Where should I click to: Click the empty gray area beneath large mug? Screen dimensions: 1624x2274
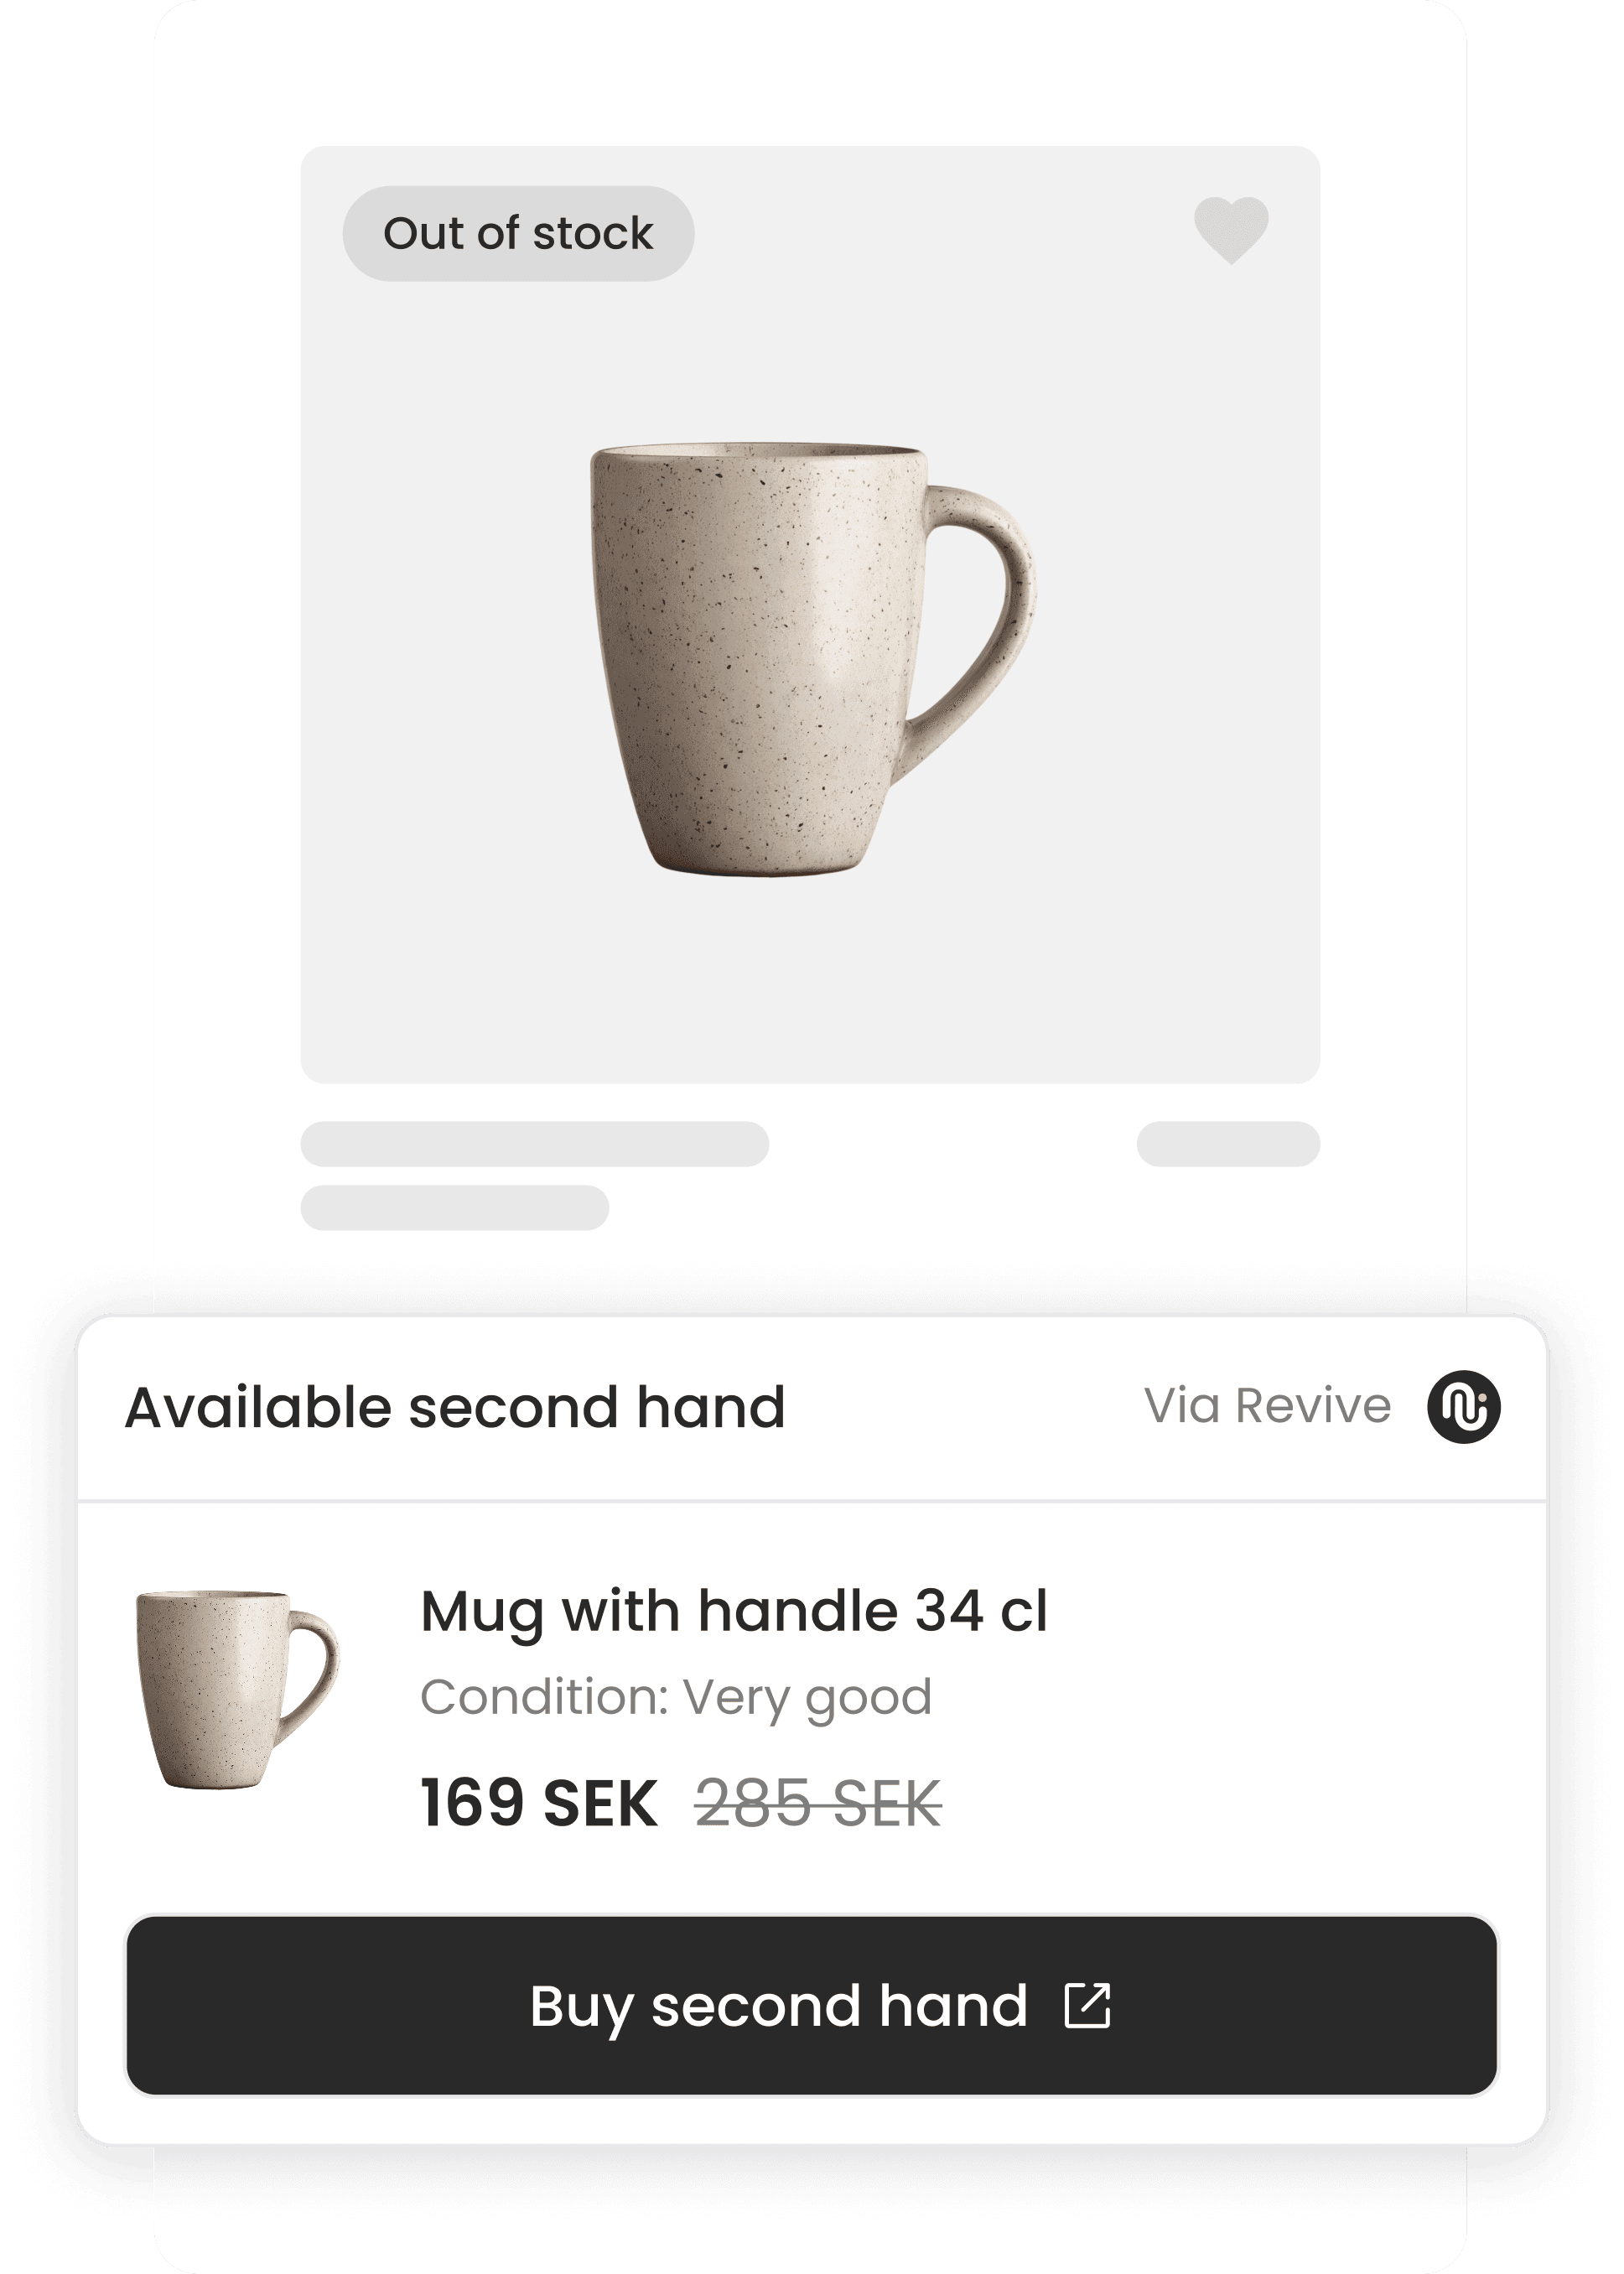point(810,980)
